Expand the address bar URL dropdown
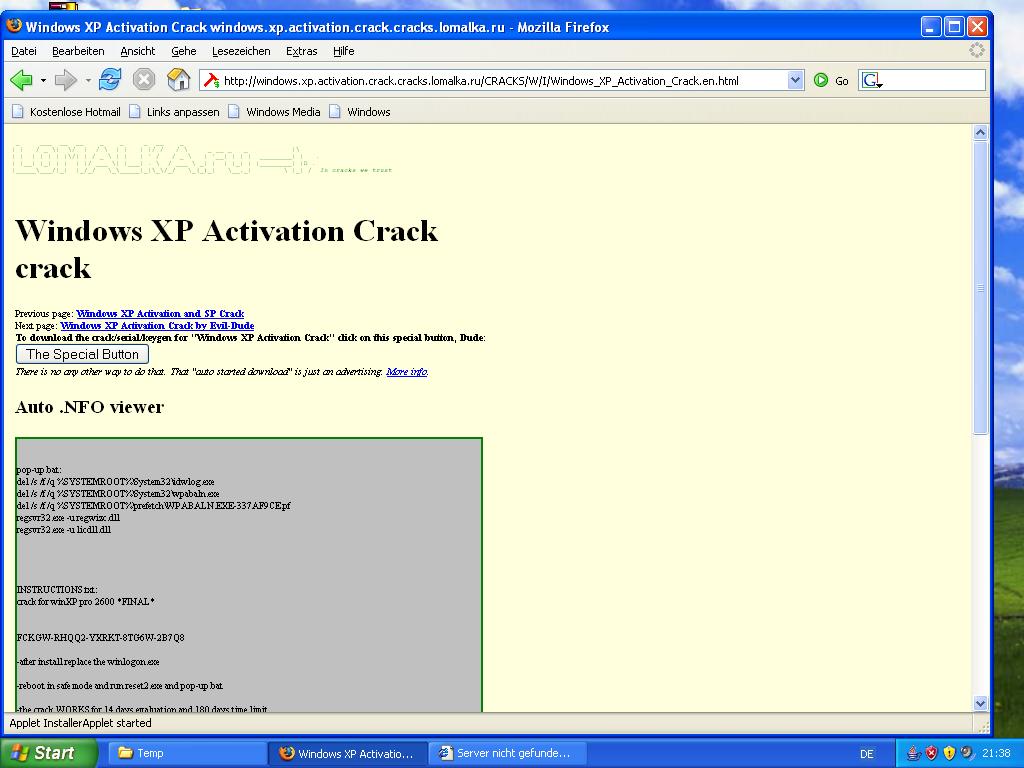Screen dimensions: 1024x768 pyautogui.click(x=795, y=80)
